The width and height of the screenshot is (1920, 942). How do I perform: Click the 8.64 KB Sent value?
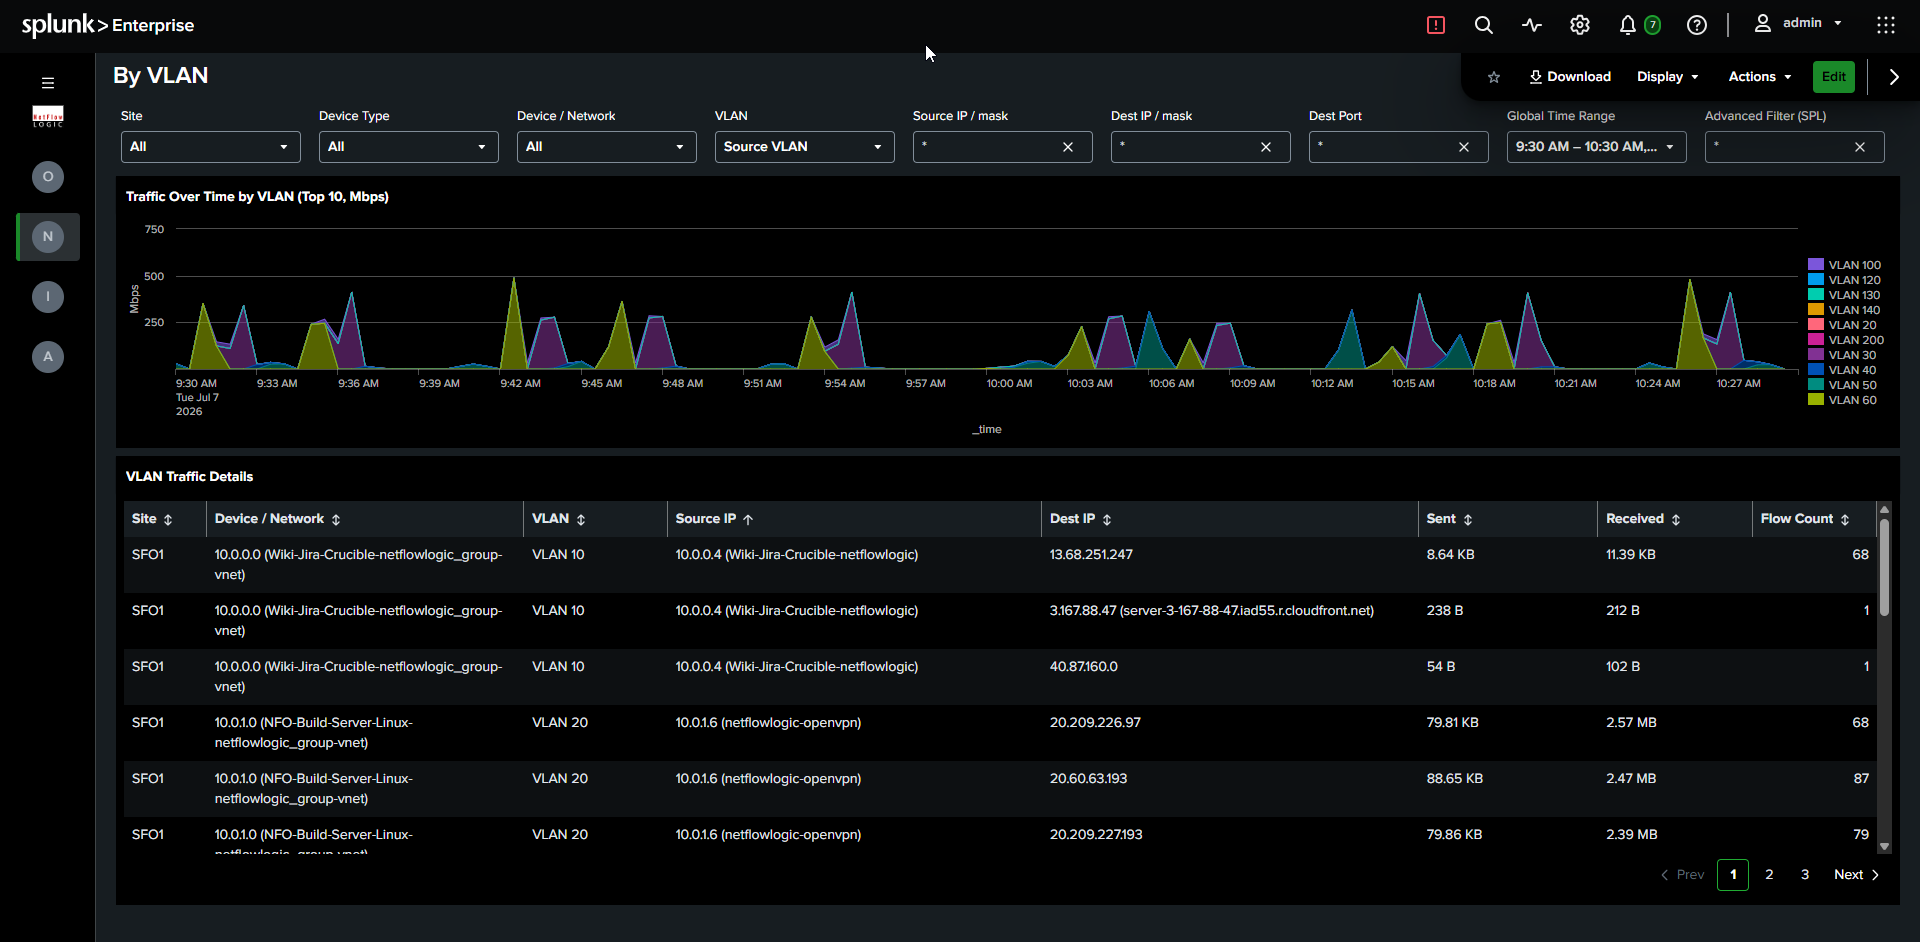click(x=1450, y=555)
